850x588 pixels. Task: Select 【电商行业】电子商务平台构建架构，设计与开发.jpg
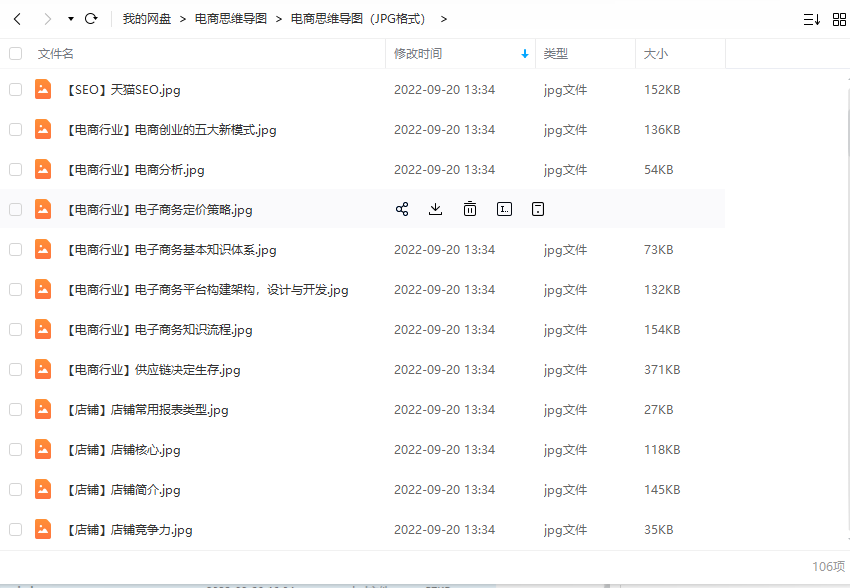tap(207, 289)
